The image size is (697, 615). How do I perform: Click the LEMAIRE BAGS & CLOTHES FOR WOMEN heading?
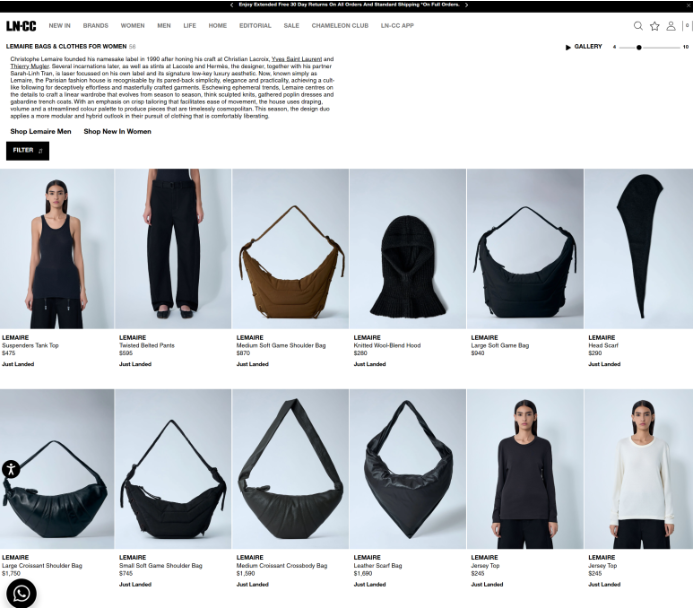[66, 47]
